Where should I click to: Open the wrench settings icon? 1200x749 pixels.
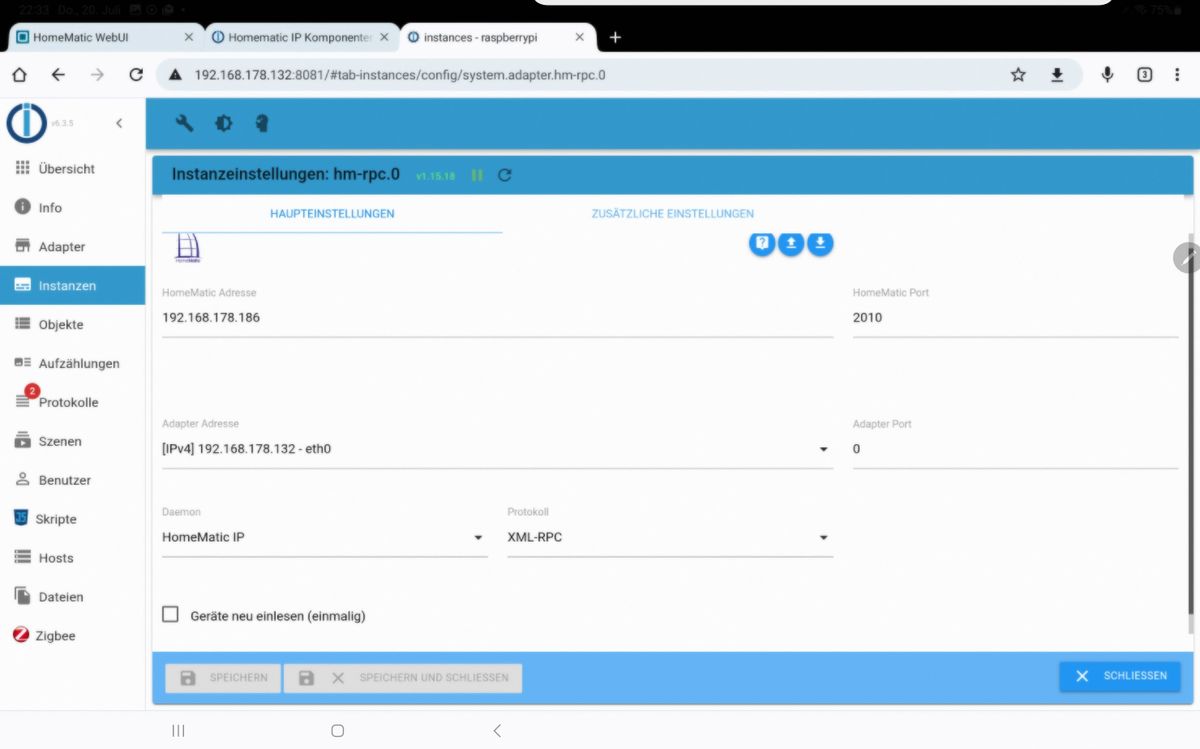point(184,124)
